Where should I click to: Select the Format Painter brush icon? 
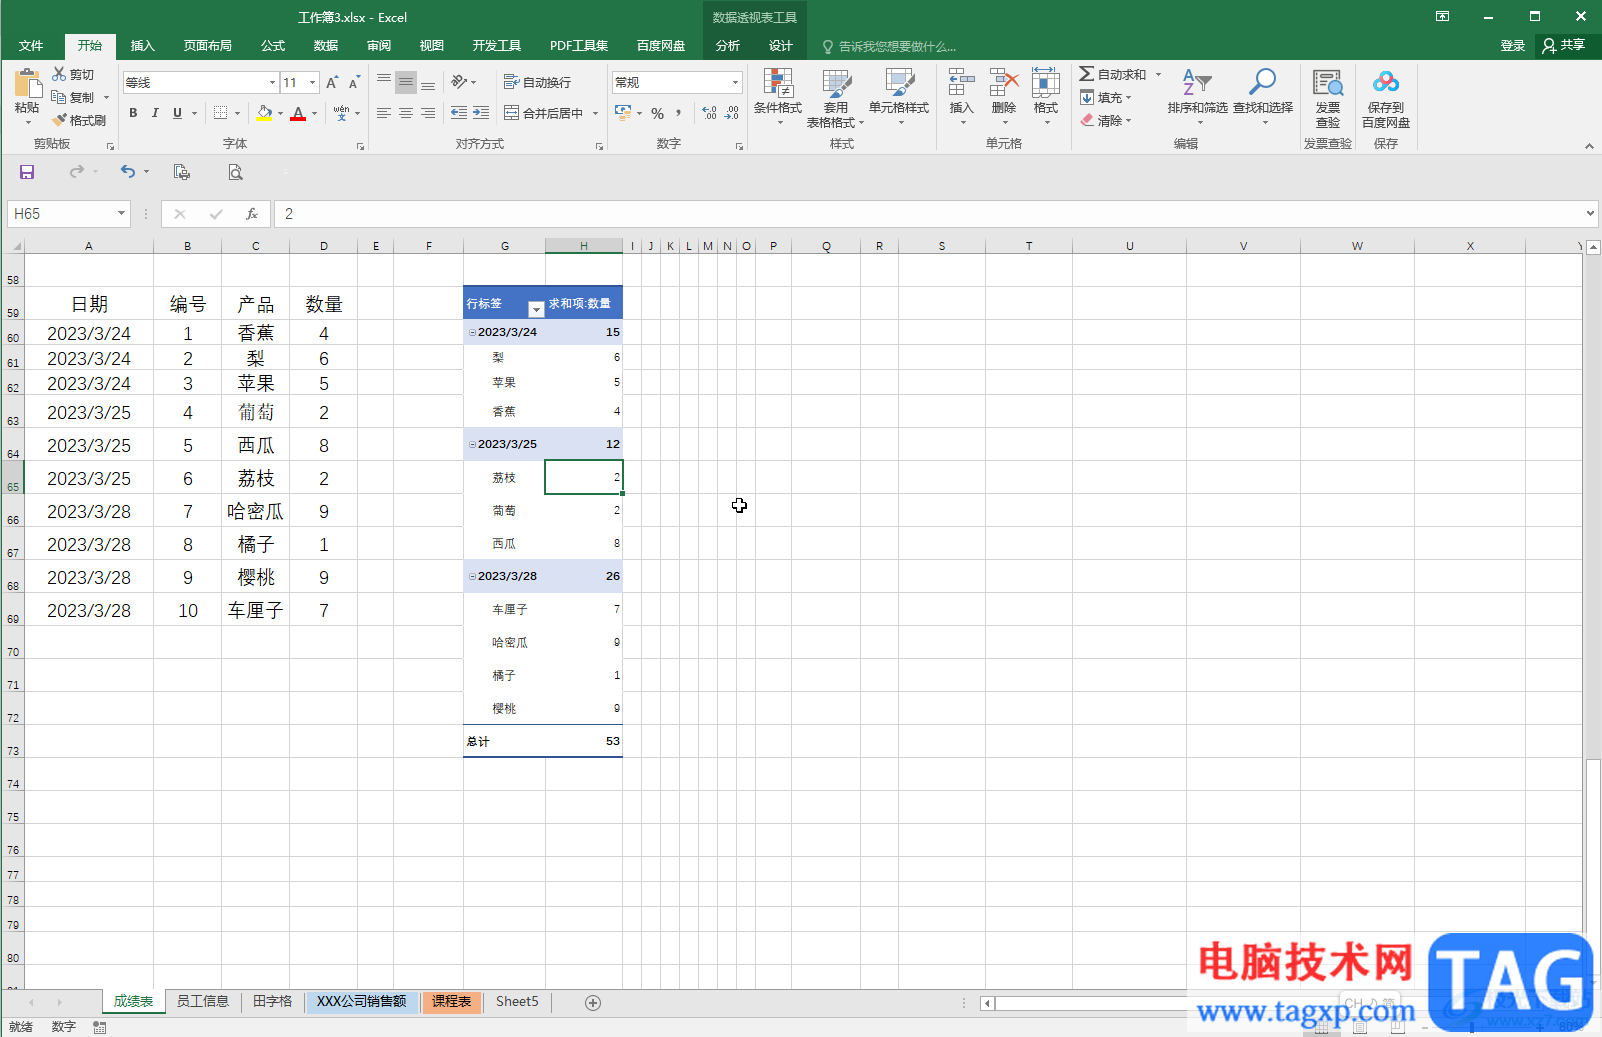point(60,120)
